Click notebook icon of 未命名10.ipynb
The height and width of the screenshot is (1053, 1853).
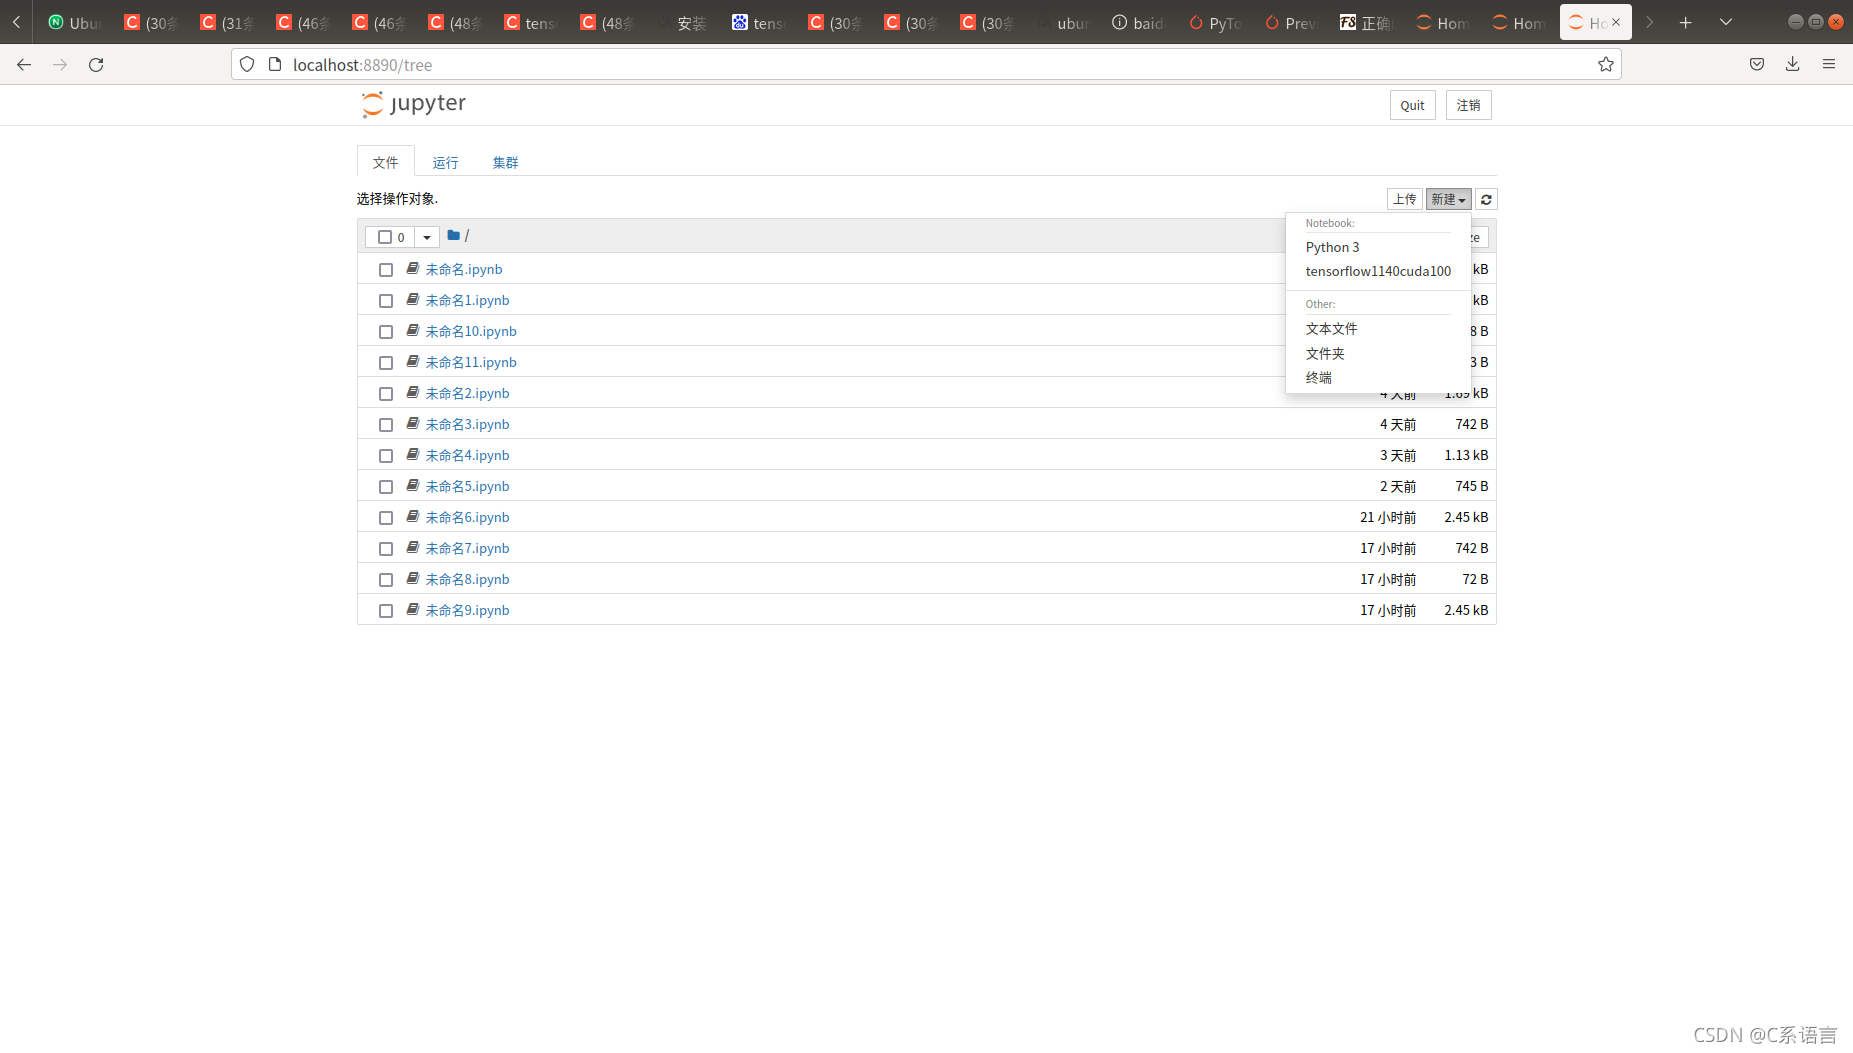[x=412, y=330]
